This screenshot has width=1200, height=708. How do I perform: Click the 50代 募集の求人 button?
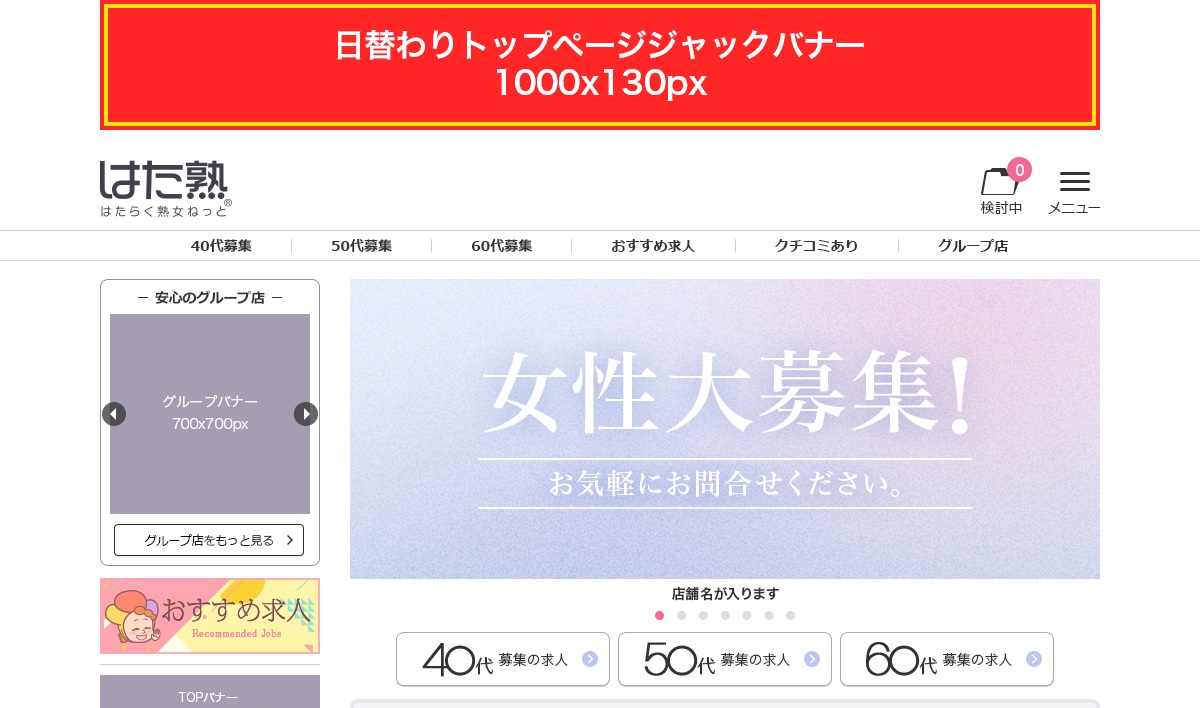click(725, 659)
